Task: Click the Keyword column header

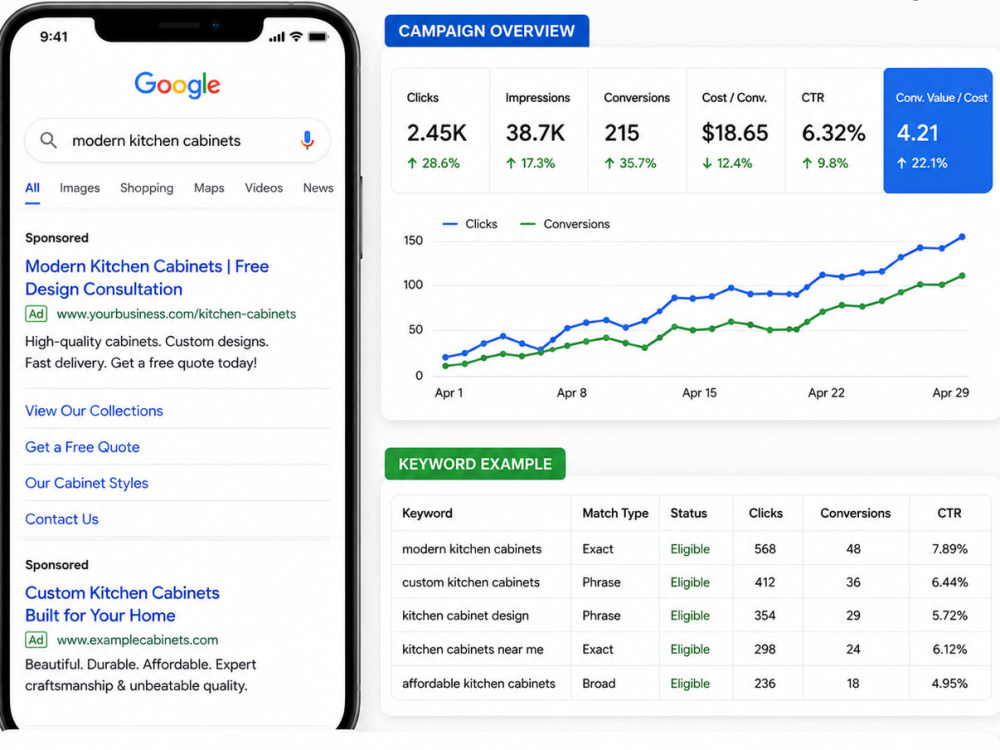Action: point(427,513)
